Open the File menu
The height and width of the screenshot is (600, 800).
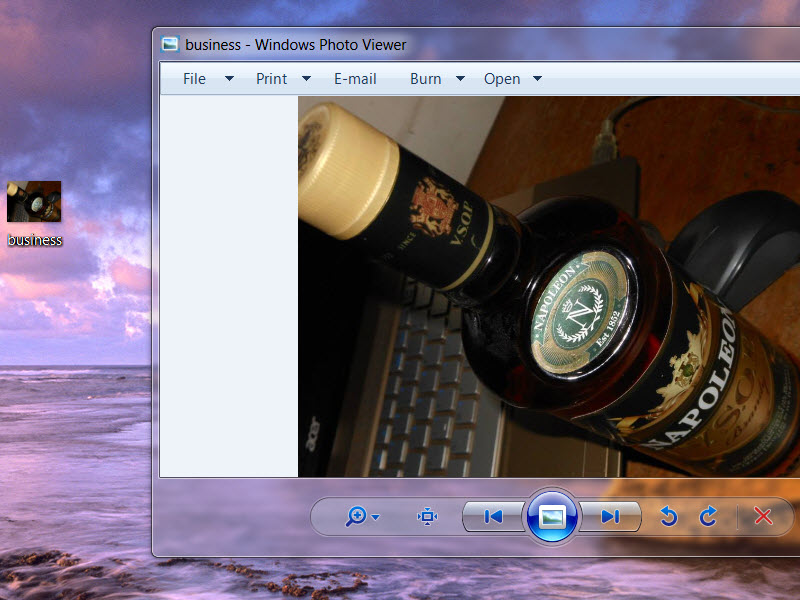194,79
